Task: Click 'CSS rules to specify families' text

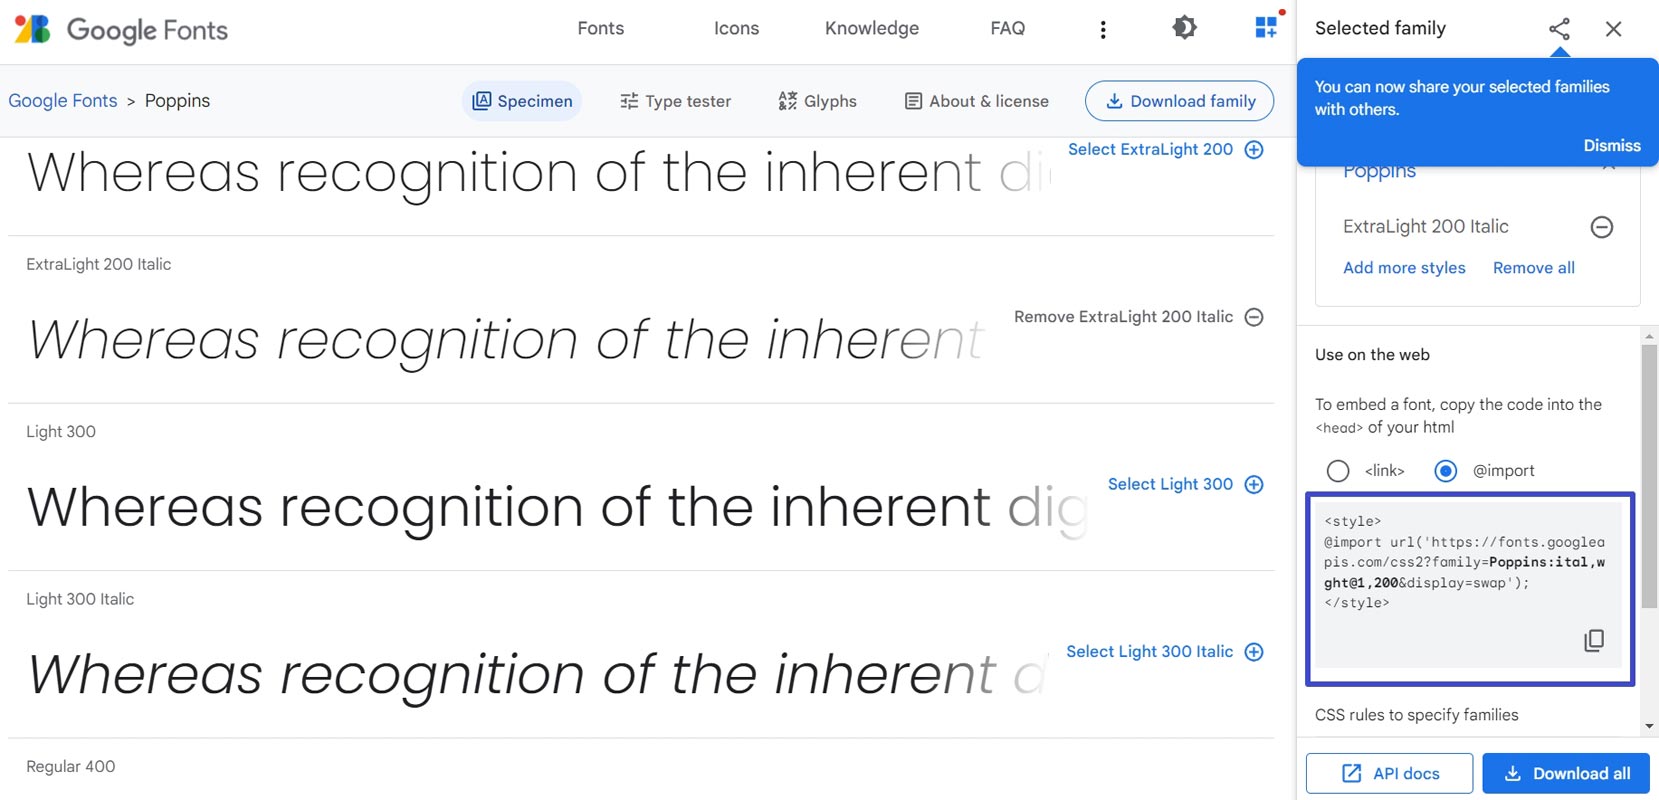Action: (1416, 715)
